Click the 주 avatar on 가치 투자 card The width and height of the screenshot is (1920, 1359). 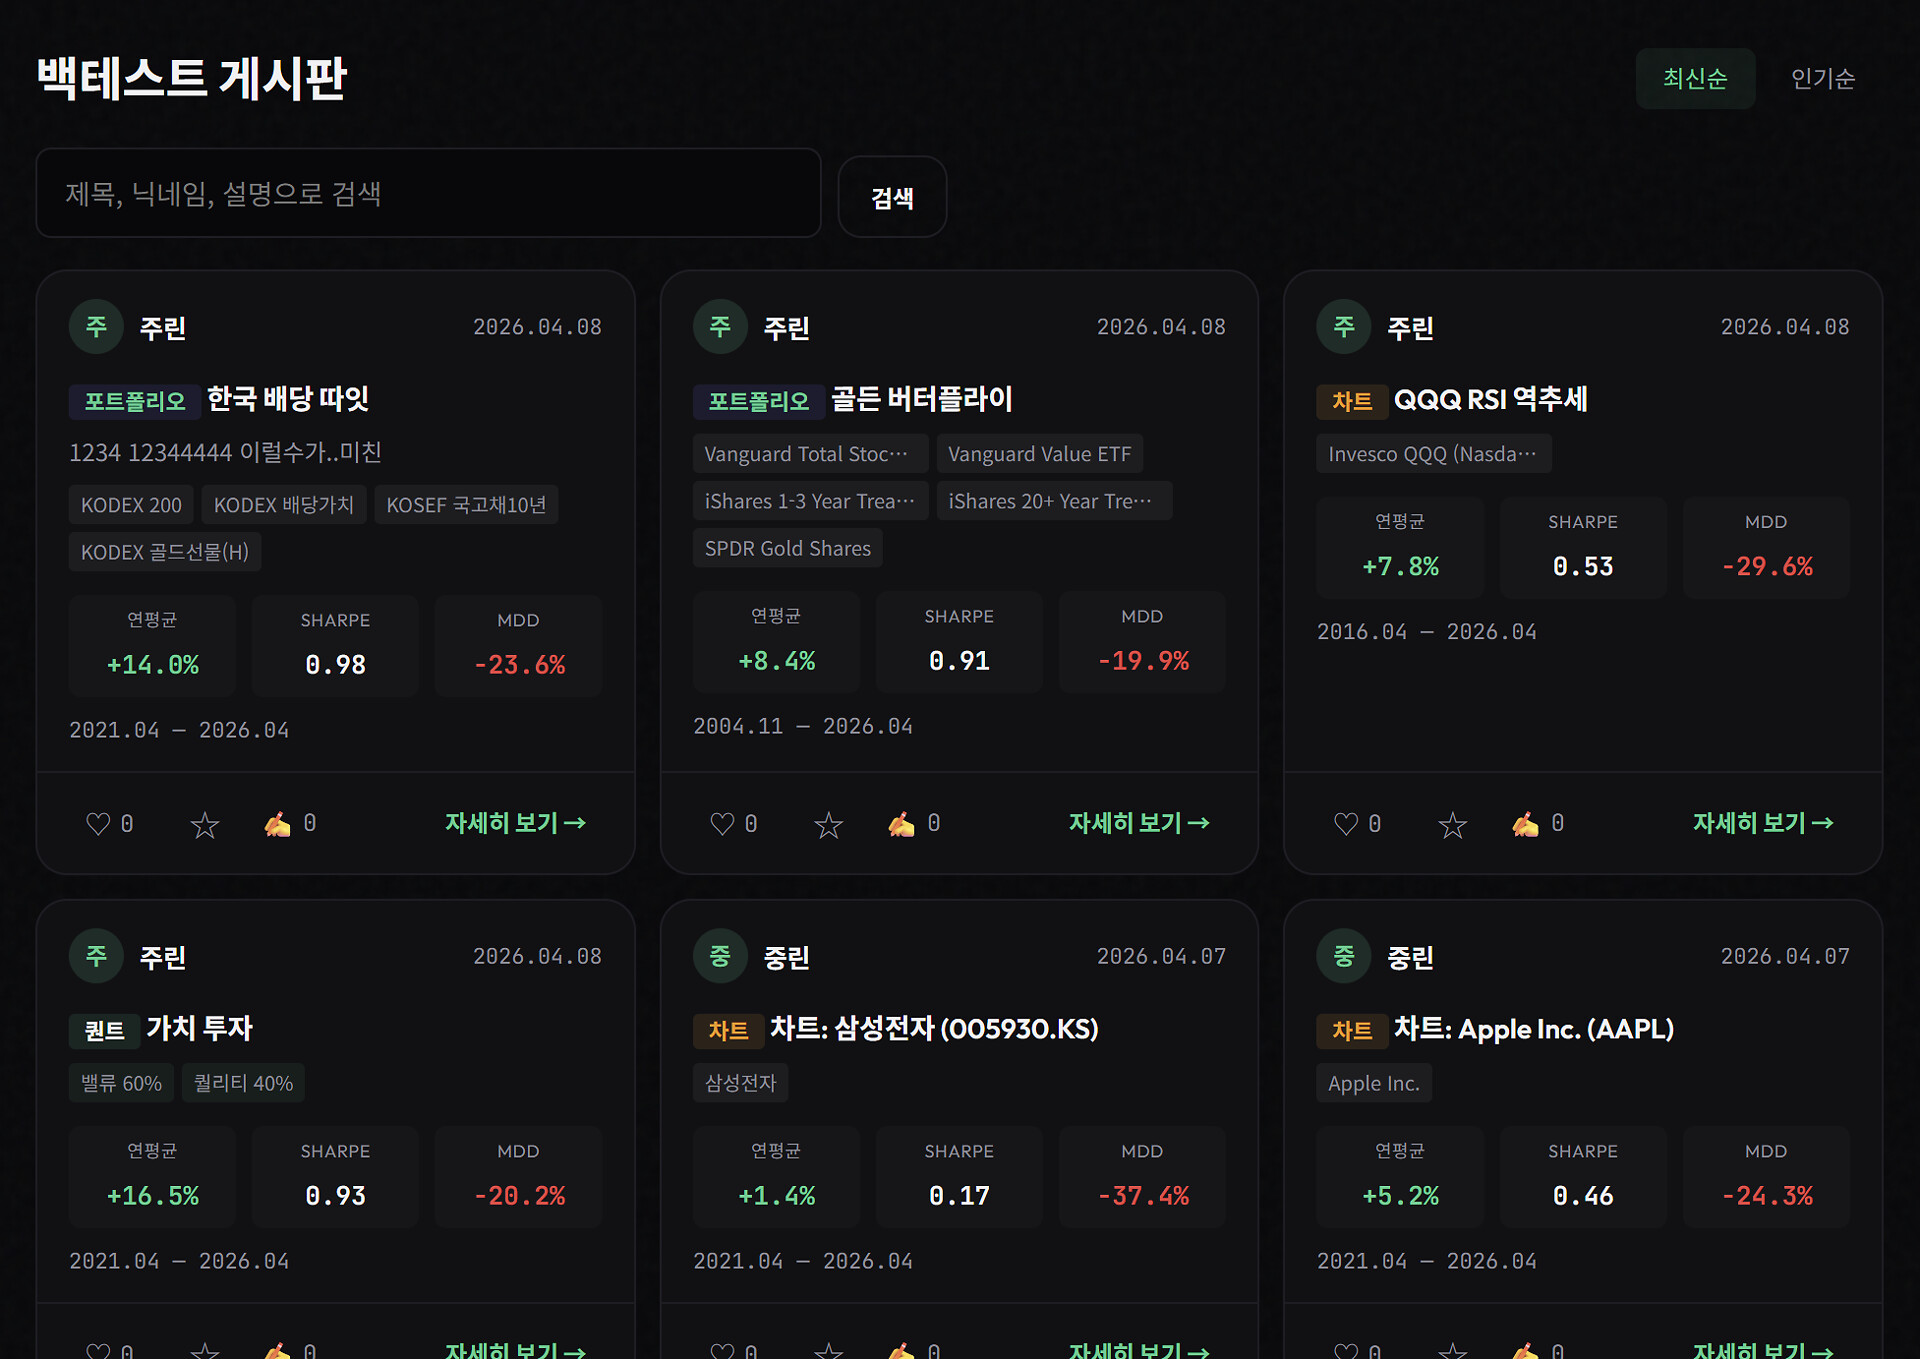pos(96,957)
